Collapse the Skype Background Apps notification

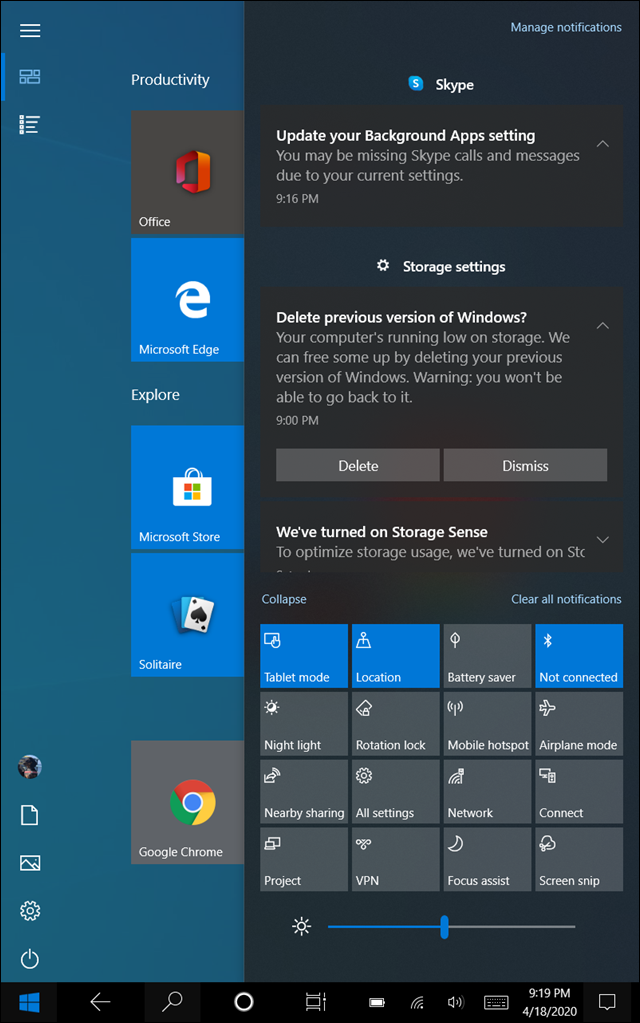603,144
